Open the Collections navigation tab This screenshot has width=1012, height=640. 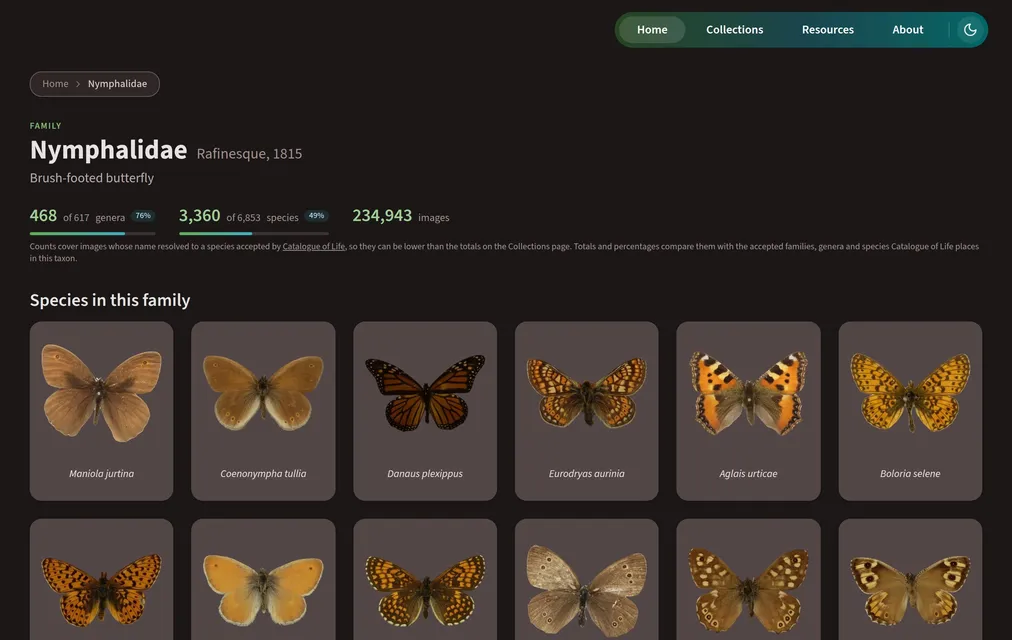click(734, 30)
